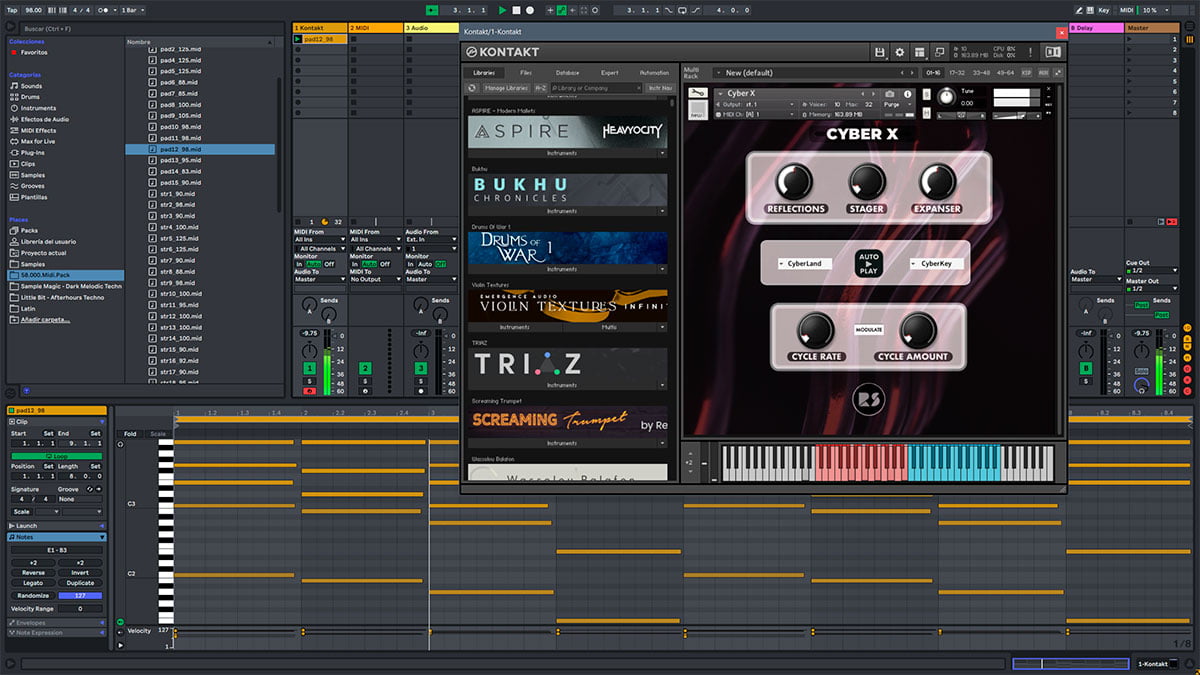Toggle the clip Loop button

tap(57, 455)
